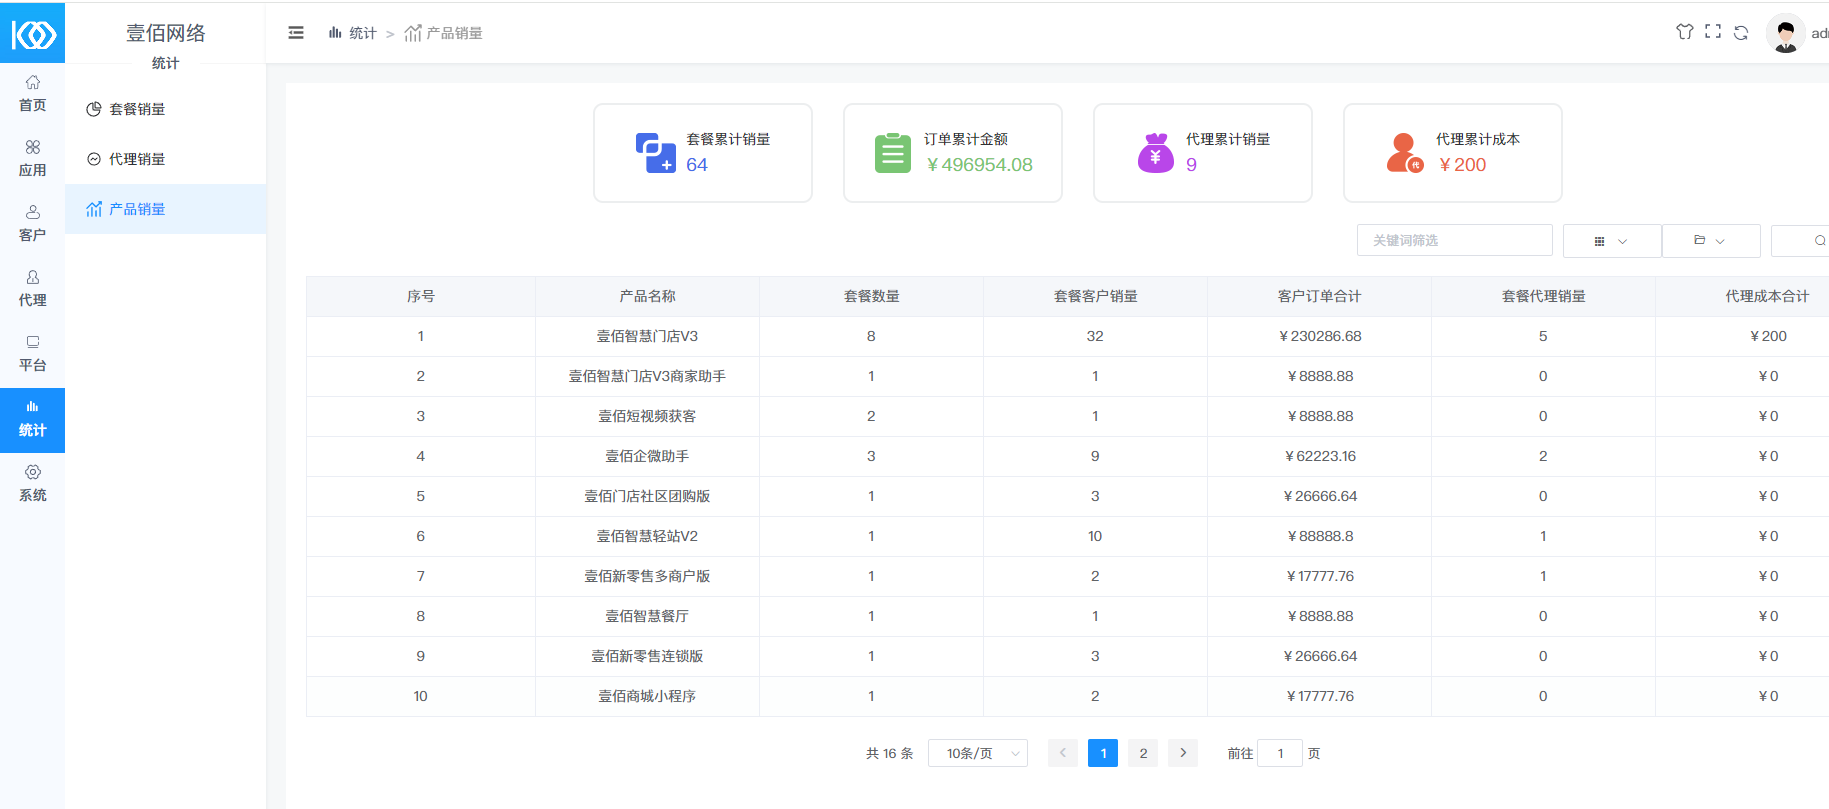This screenshot has height=809, width=1829.
Task: Toggle the hamburger menu collapse icon
Action: pos(296,33)
